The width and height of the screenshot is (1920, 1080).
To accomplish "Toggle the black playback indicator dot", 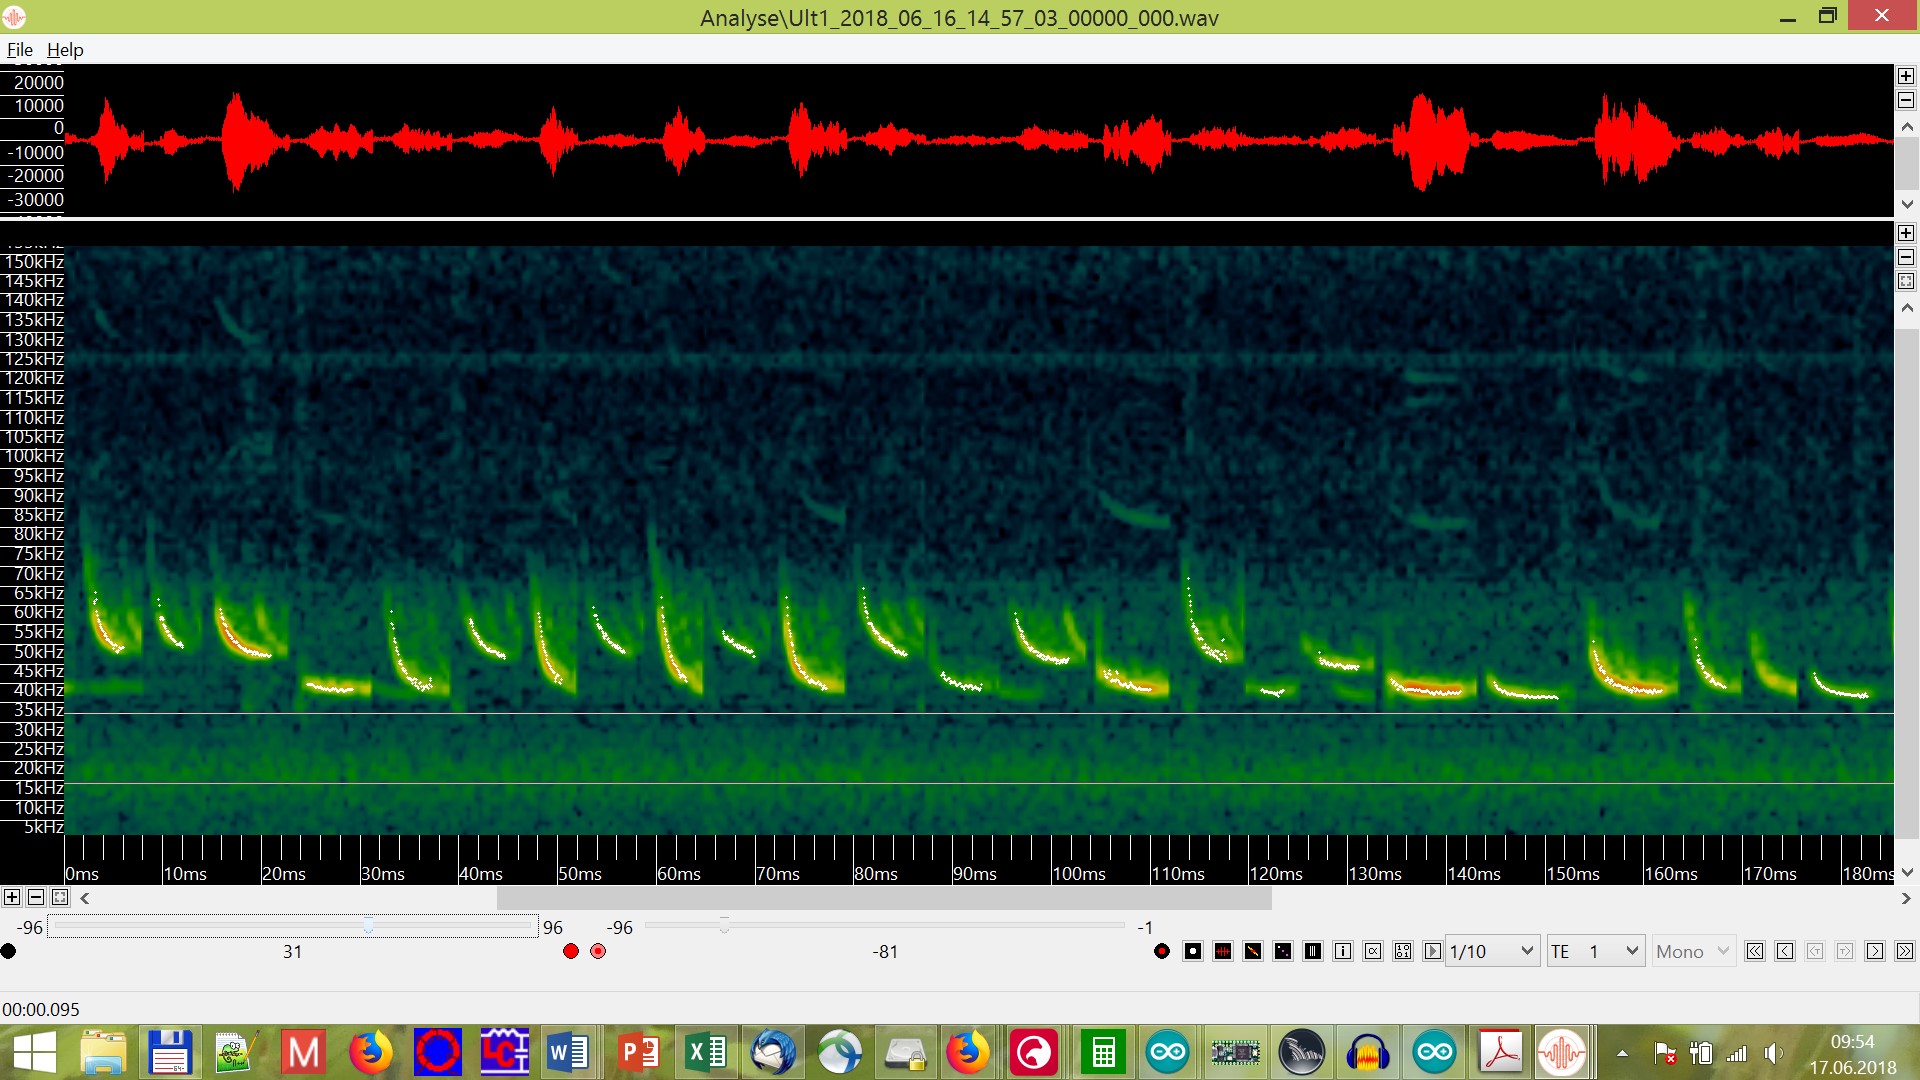I will tap(9, 951).
